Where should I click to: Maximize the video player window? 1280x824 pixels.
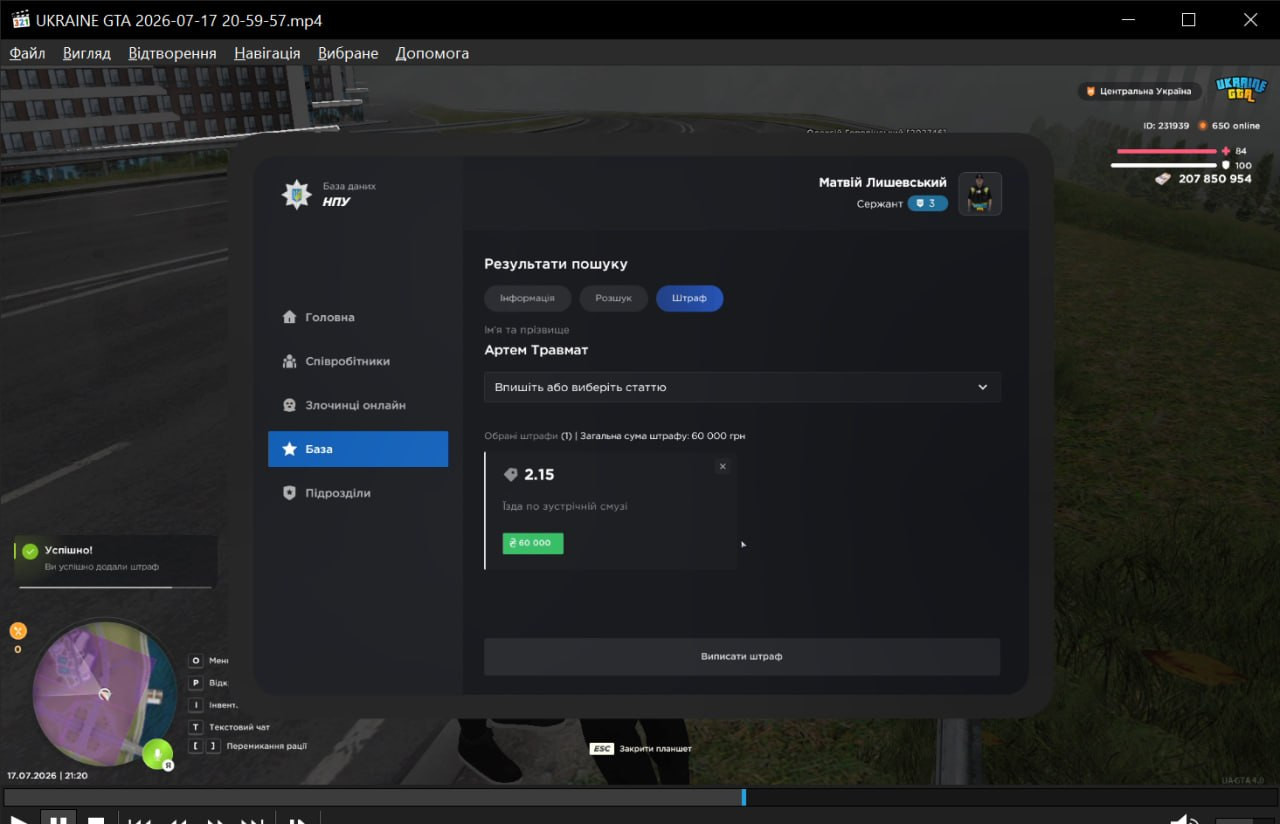(1188, 20)
